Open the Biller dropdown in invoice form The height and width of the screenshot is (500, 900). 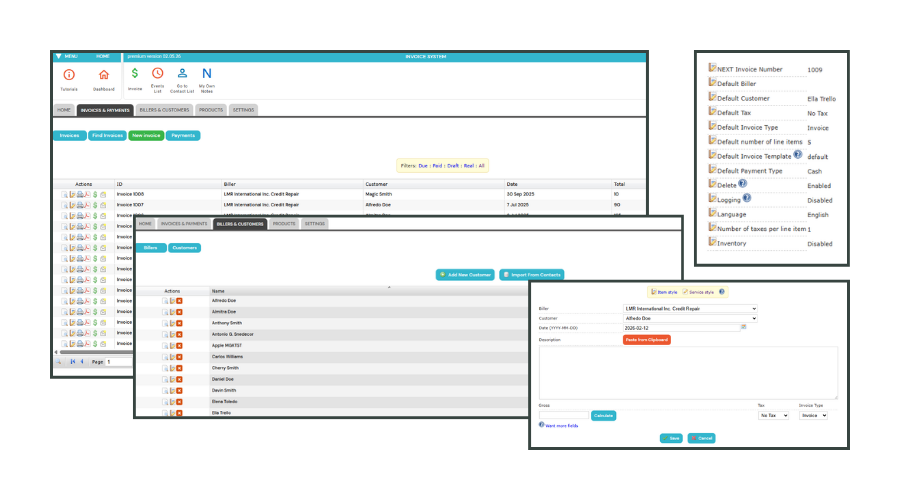pos(690,309)
